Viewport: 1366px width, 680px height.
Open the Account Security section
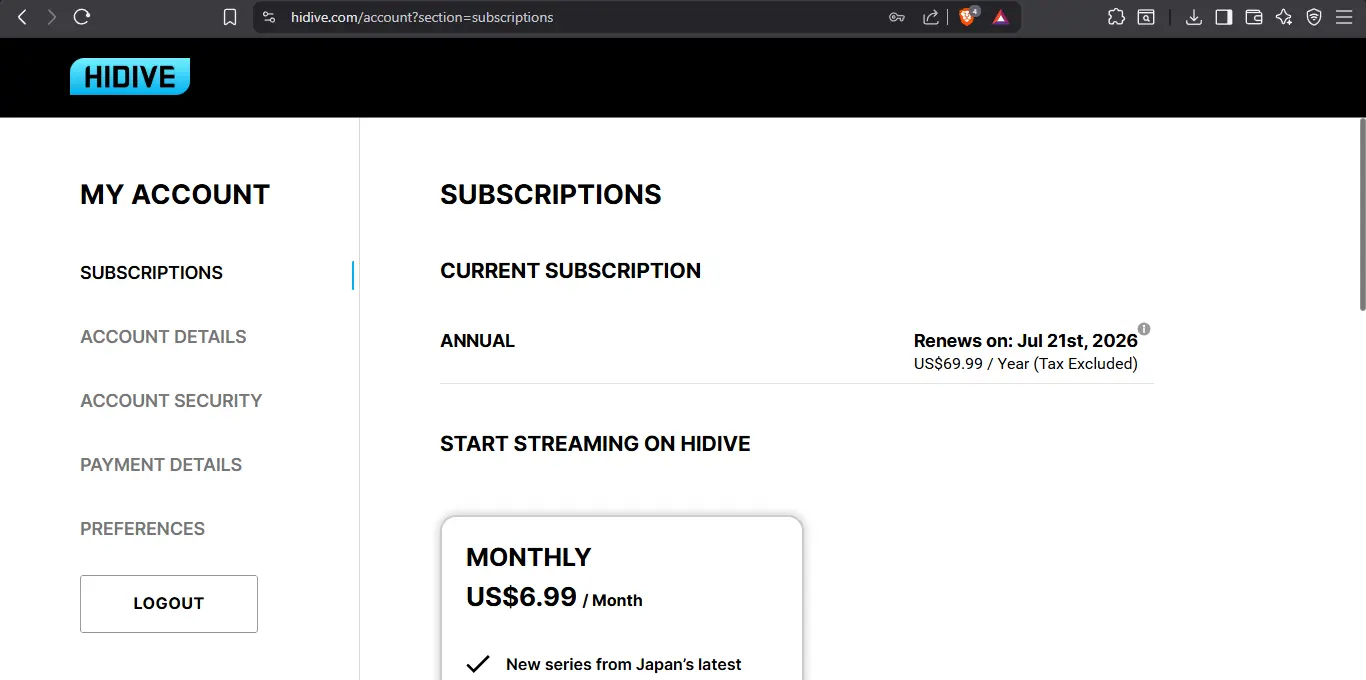(171, 401)
